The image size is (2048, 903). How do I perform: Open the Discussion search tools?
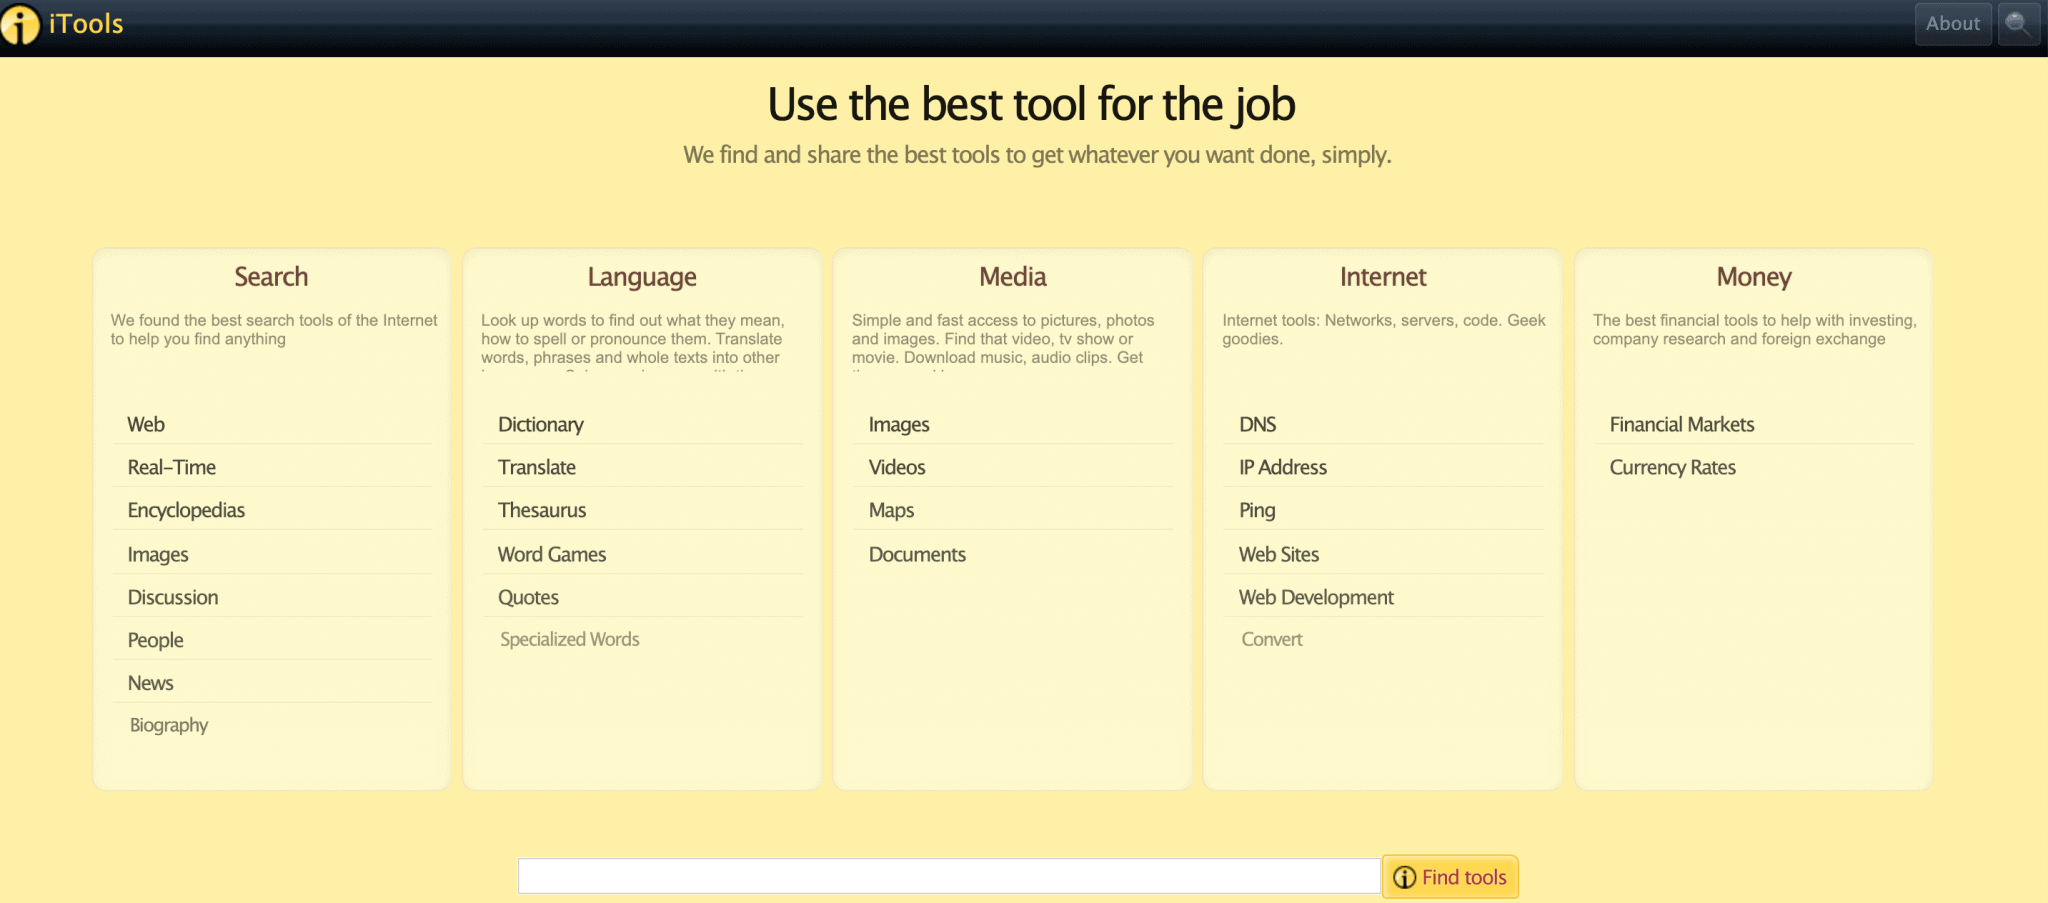[173, 597]
